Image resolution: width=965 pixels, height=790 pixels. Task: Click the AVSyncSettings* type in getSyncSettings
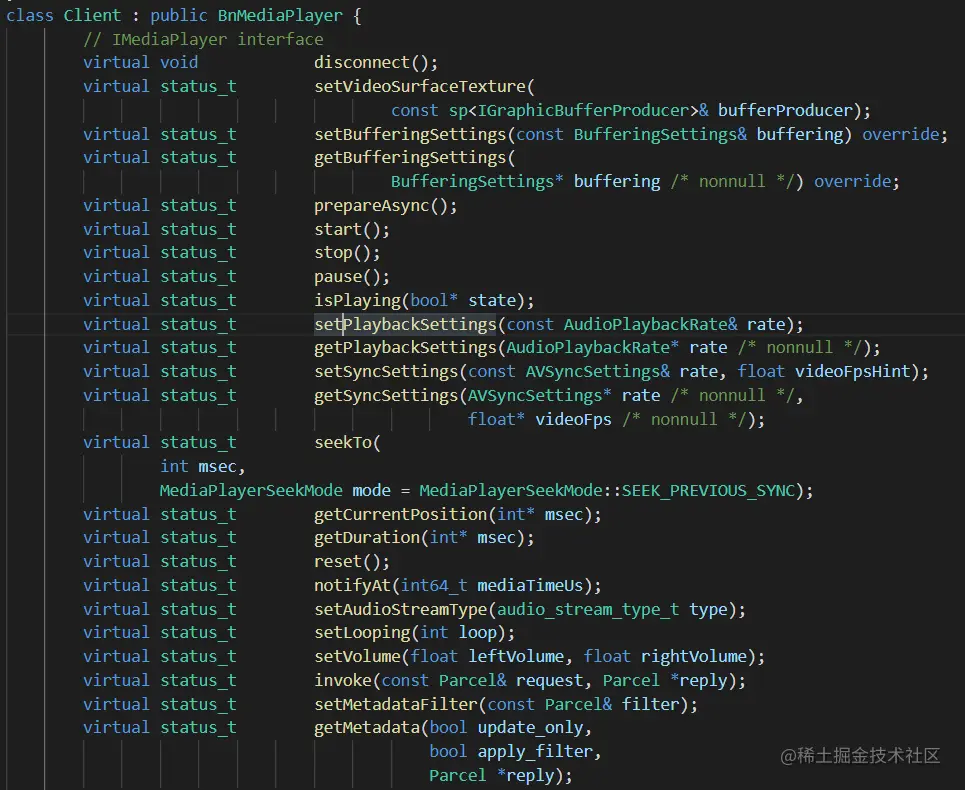click(x=540, y=396)
